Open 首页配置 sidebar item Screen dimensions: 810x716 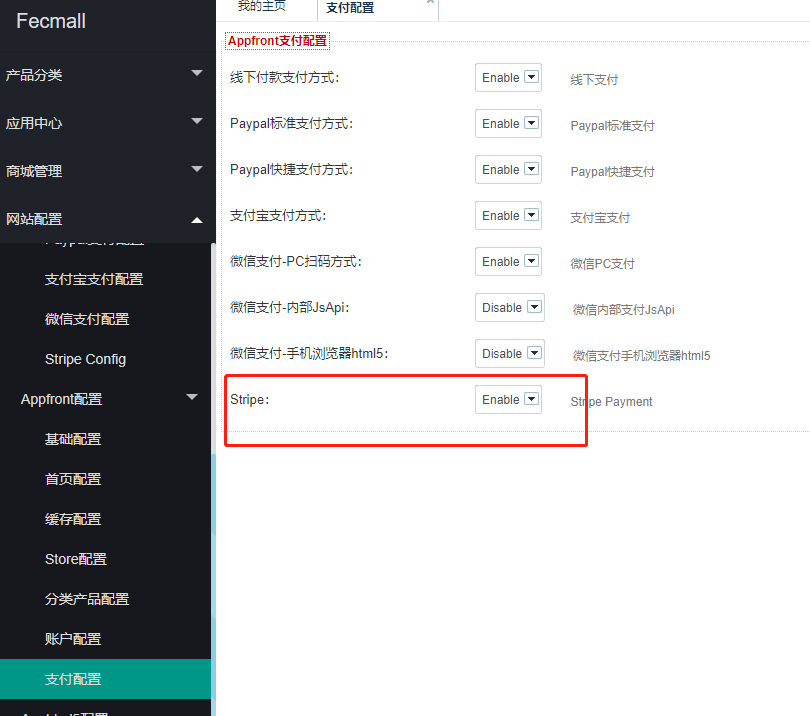[73, 479]
